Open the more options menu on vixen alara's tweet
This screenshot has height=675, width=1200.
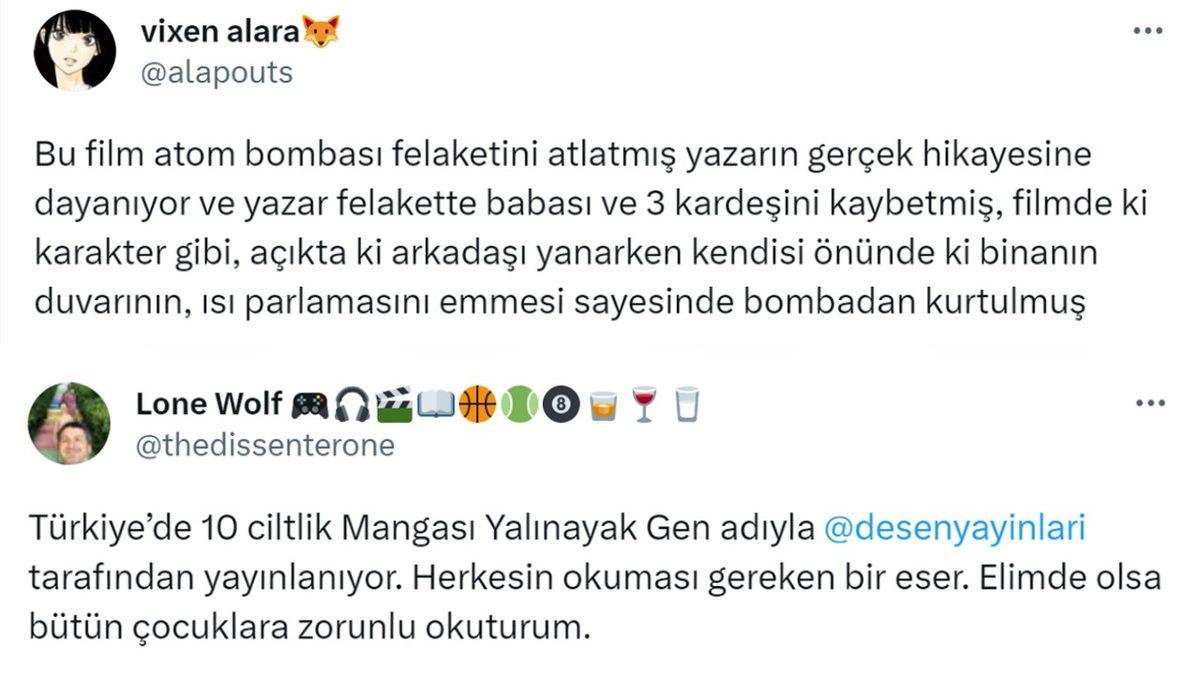coord(1146,28)
